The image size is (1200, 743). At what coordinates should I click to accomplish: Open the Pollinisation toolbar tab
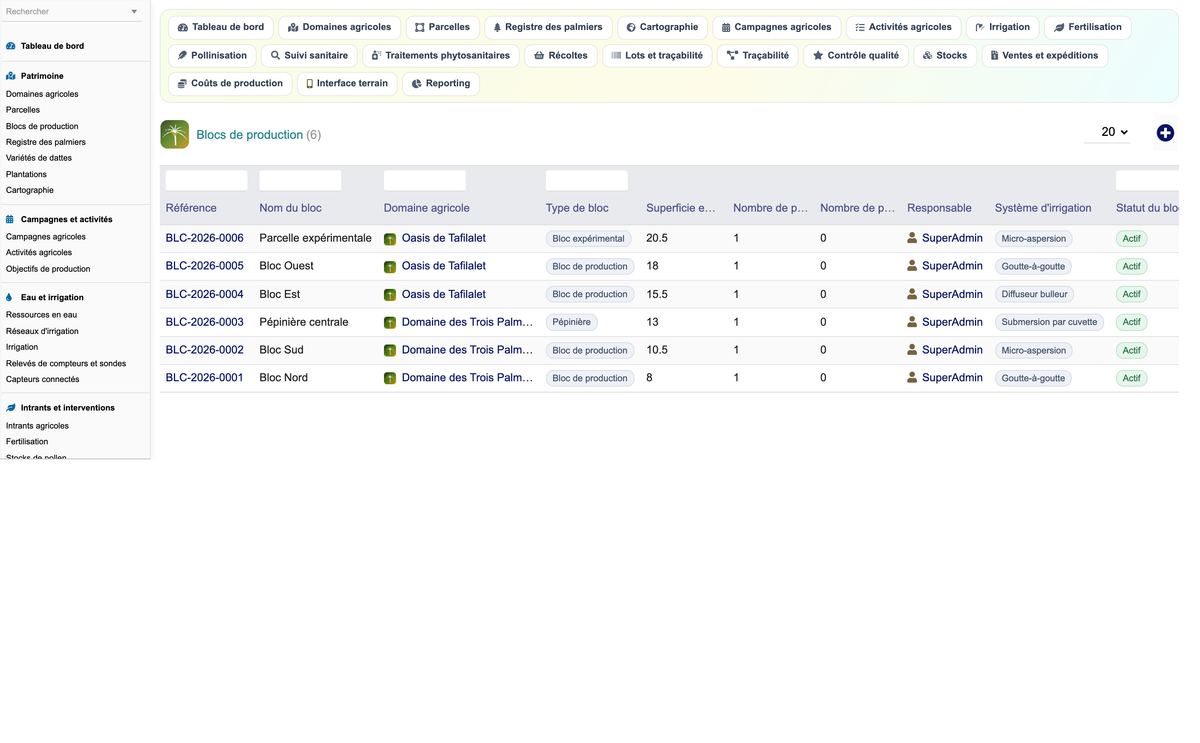(212, 55)
